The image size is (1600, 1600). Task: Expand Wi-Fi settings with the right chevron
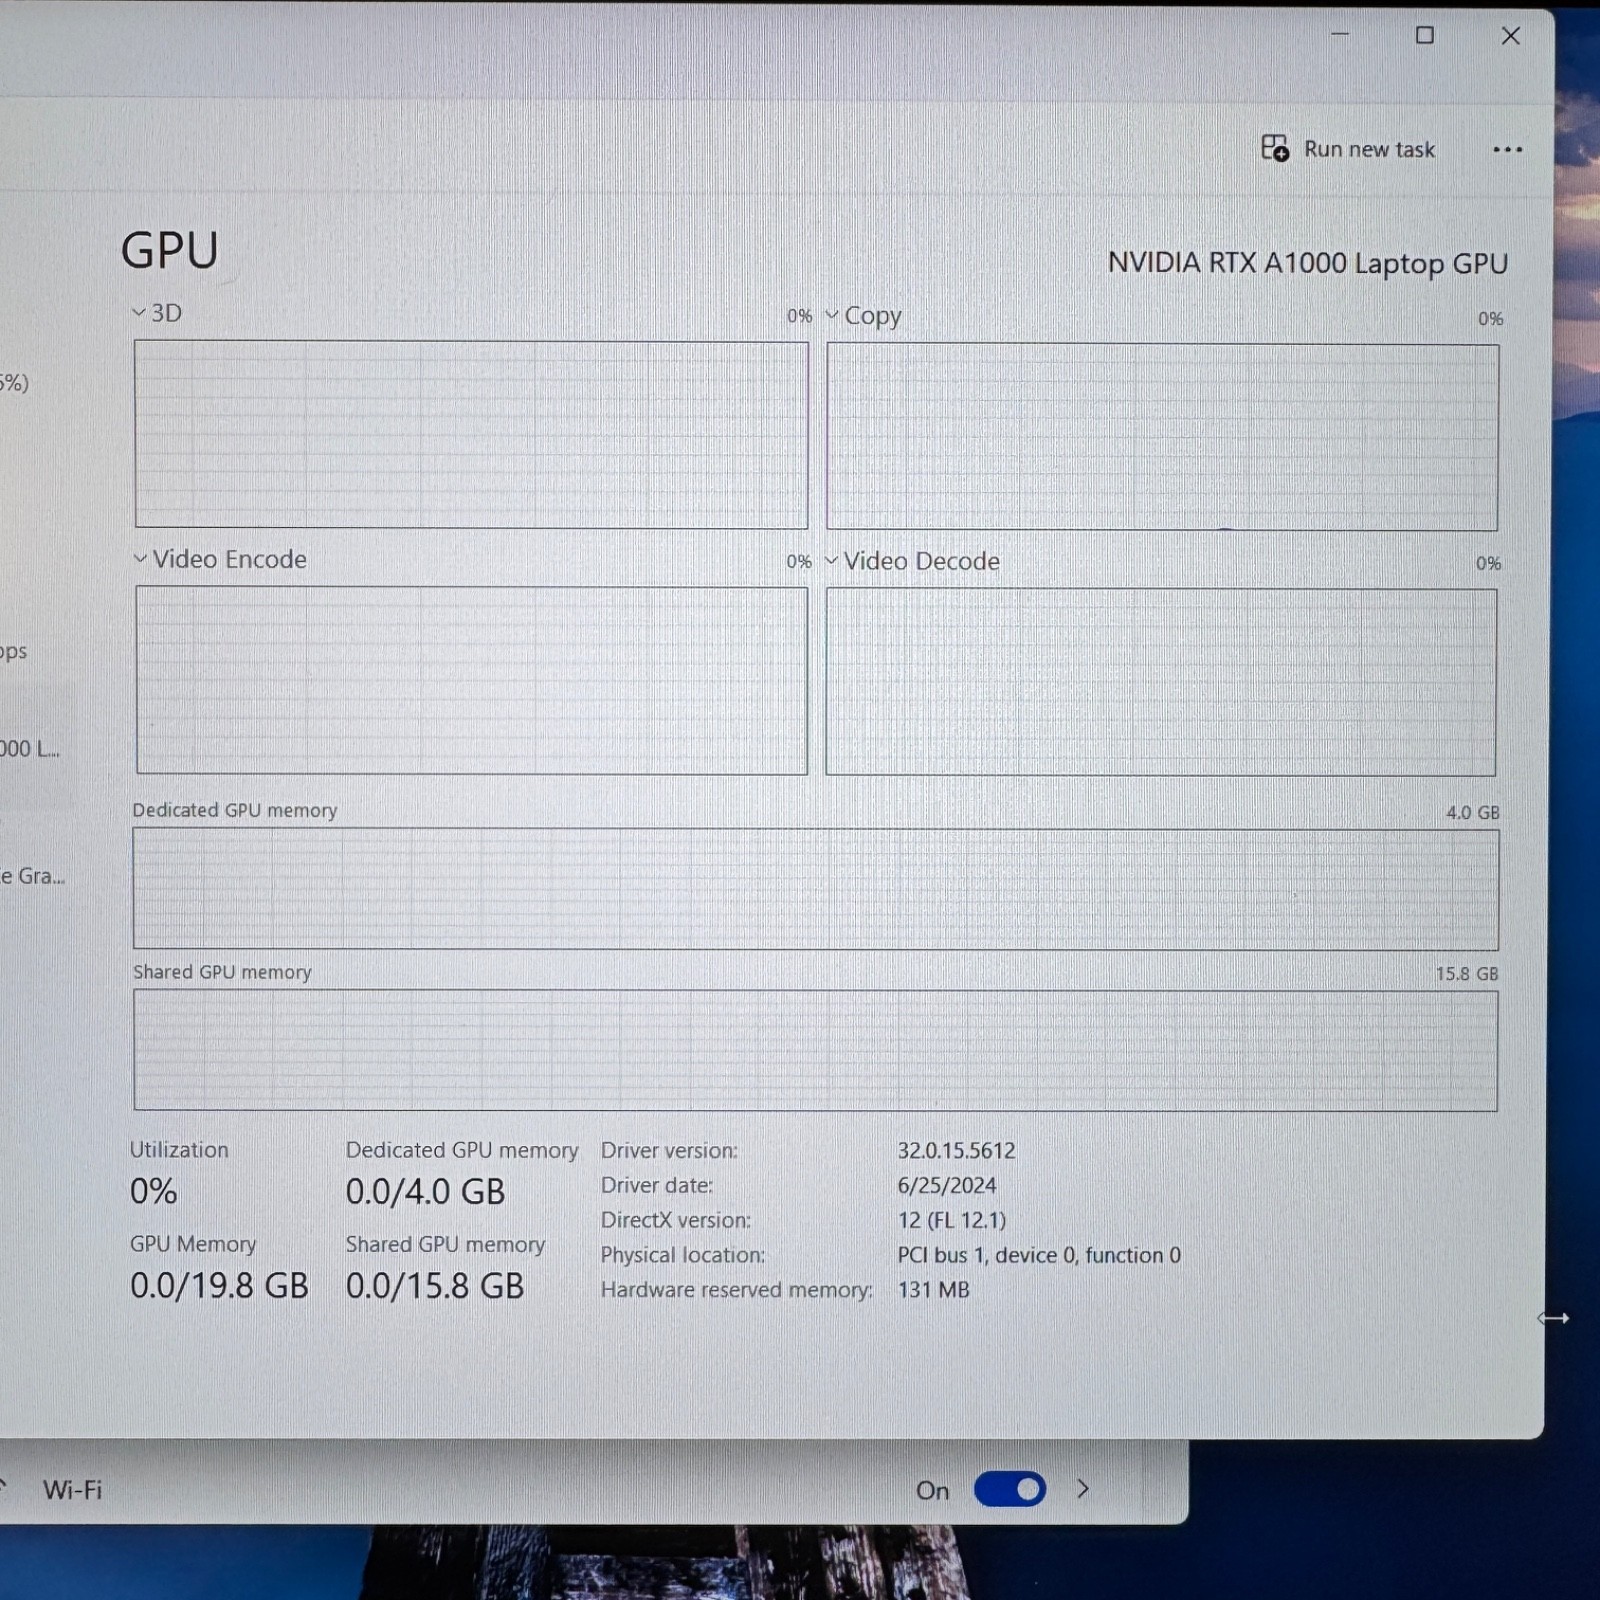point(1083,1490)
